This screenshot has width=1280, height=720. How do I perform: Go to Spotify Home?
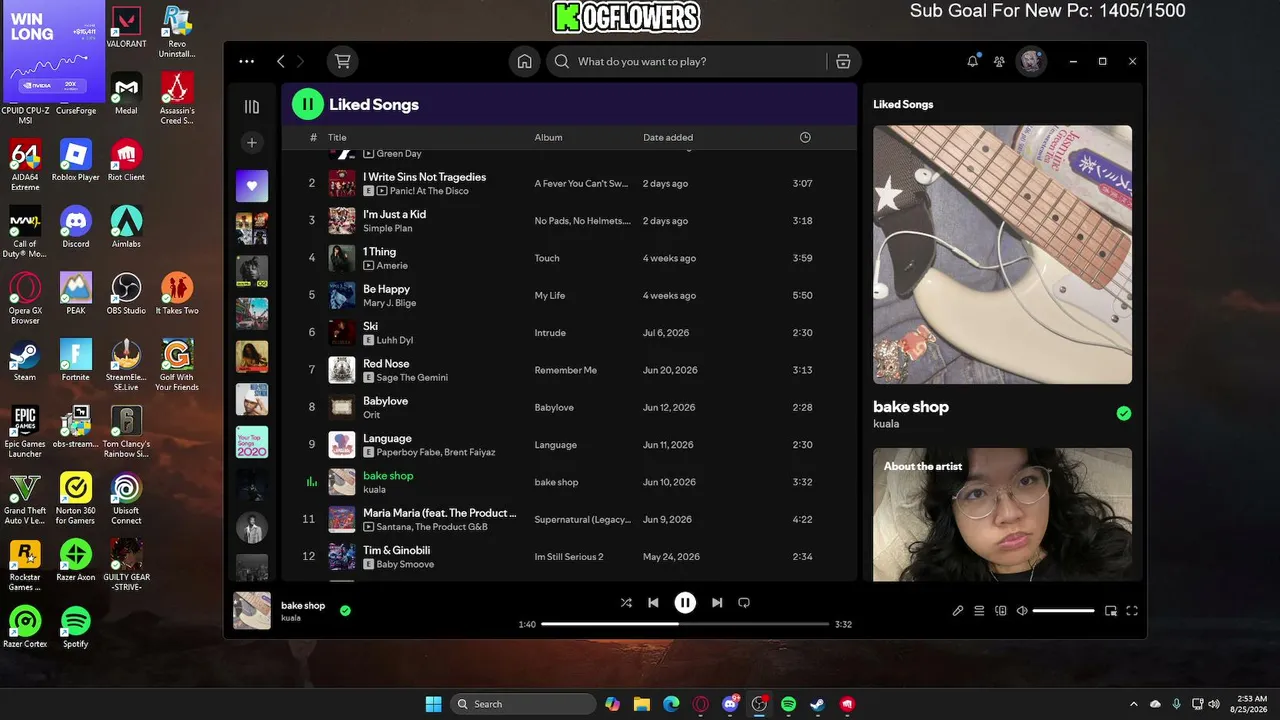524,61
